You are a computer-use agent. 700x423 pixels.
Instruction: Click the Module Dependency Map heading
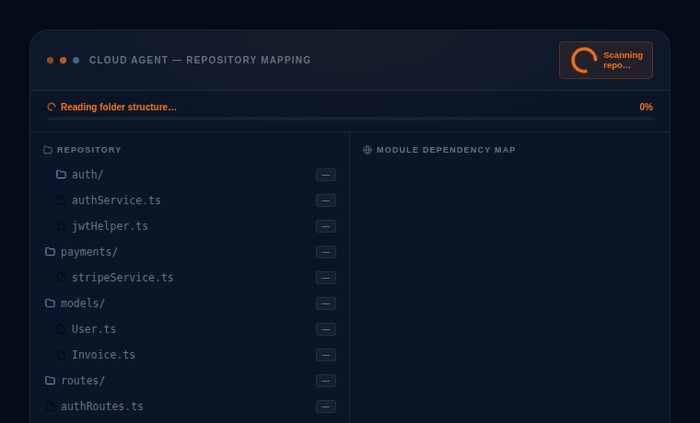click(x=446, y=150)
